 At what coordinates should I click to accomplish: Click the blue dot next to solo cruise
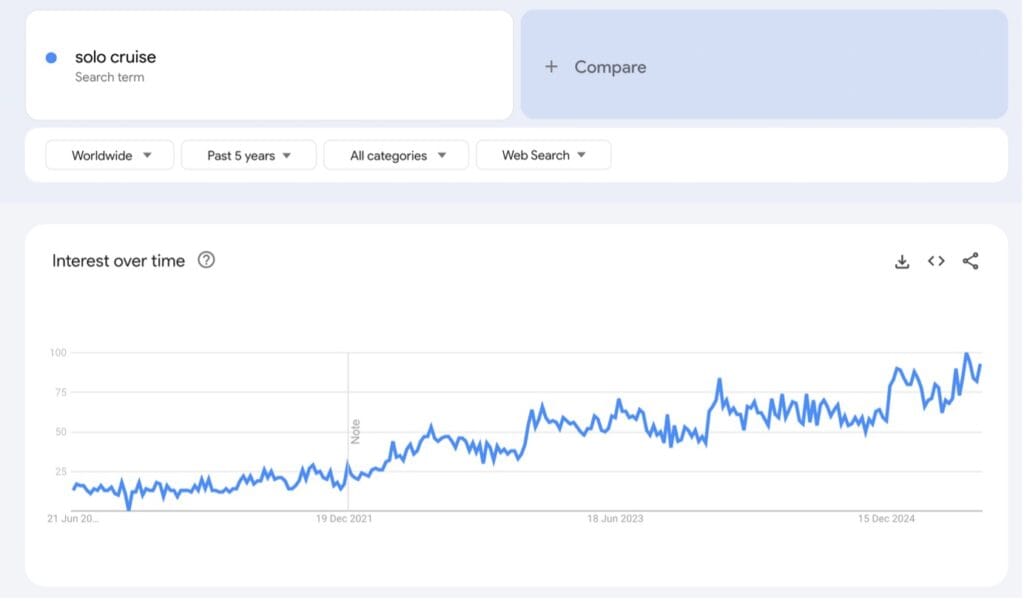click(49, 58)
